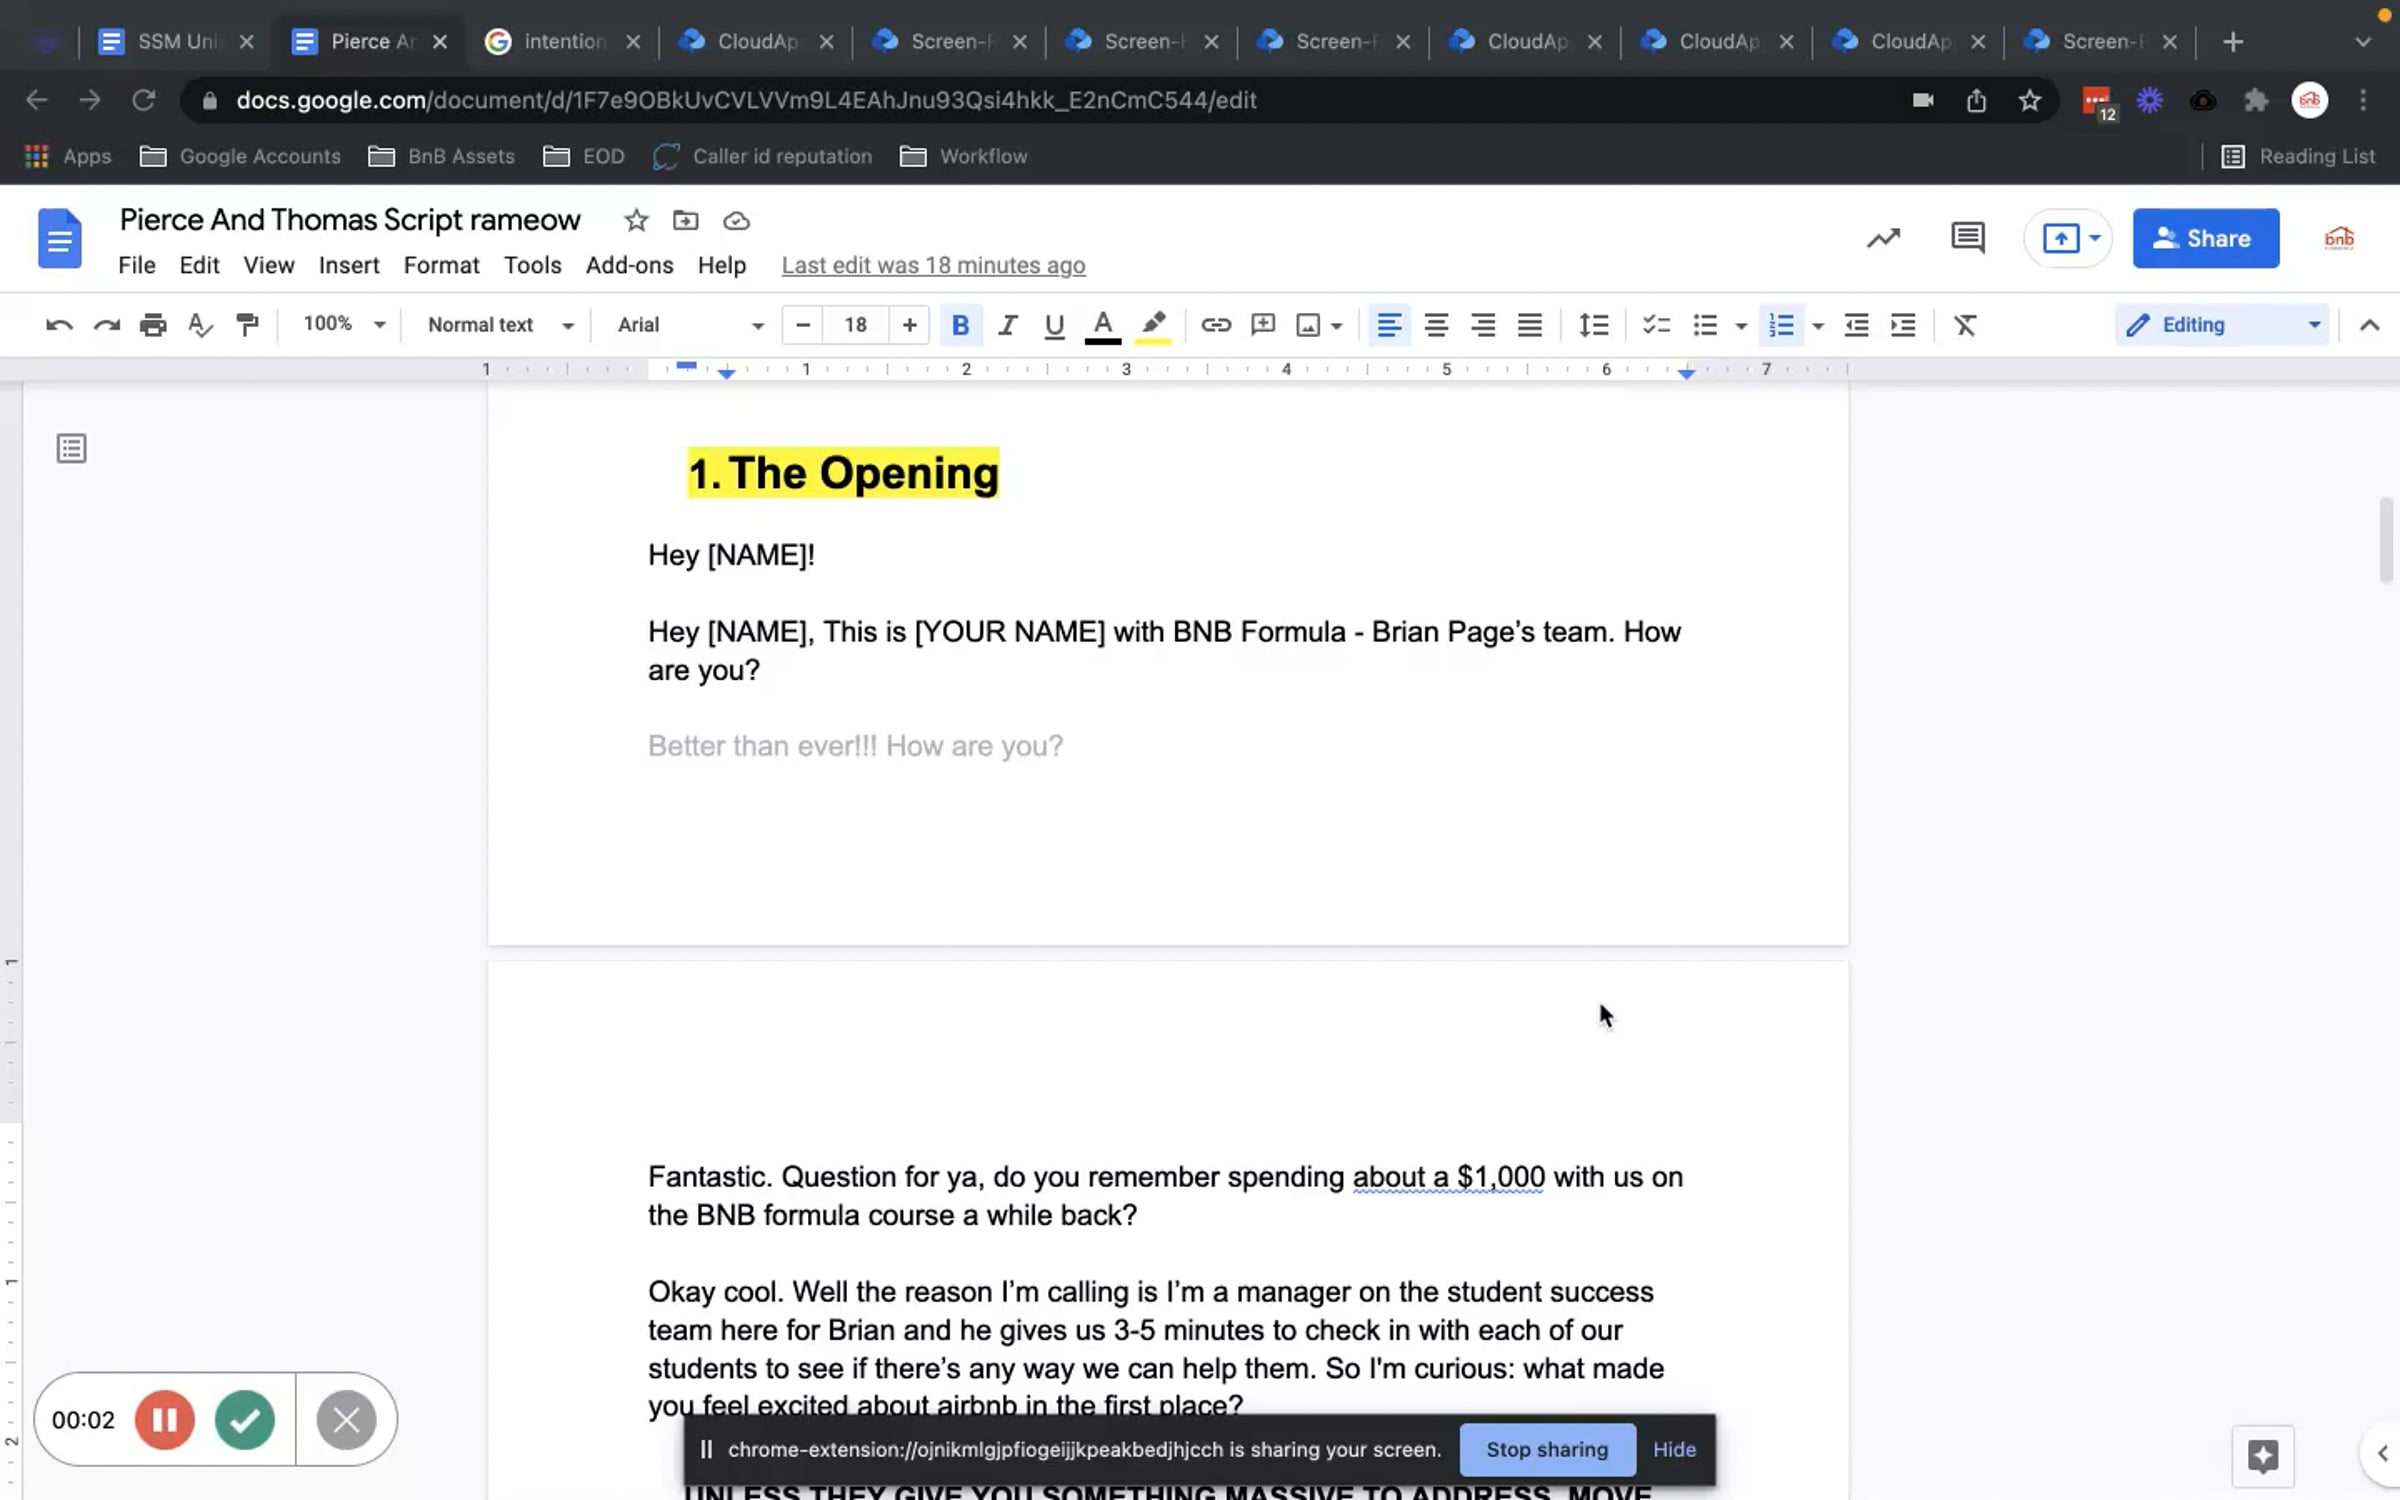This screenshot has height=1500, width=2400.
Task: Open the Normal text style dropdown
Action: (x=500, y=325)
